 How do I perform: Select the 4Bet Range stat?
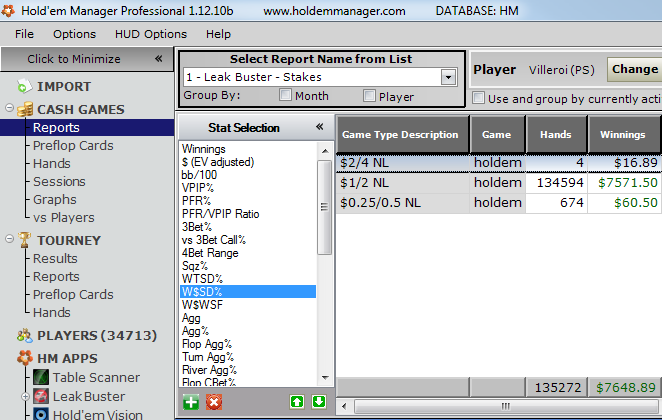point(248,253)
